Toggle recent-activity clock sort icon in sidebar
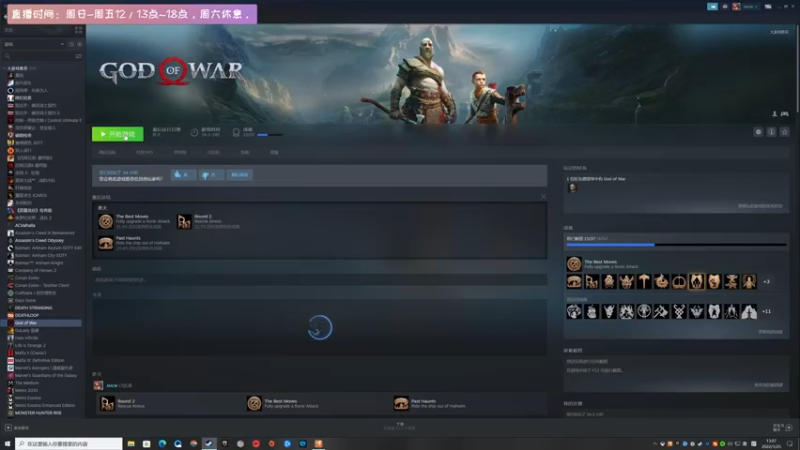The image size is (800, 450). [71, 44]
